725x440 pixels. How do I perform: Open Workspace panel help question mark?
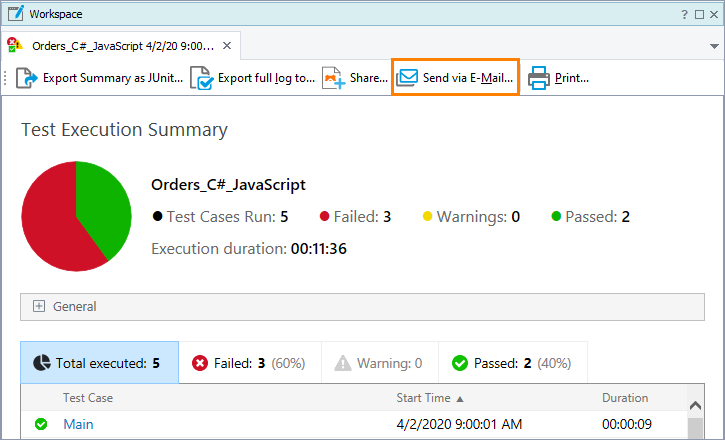click(x=684, y=14)
